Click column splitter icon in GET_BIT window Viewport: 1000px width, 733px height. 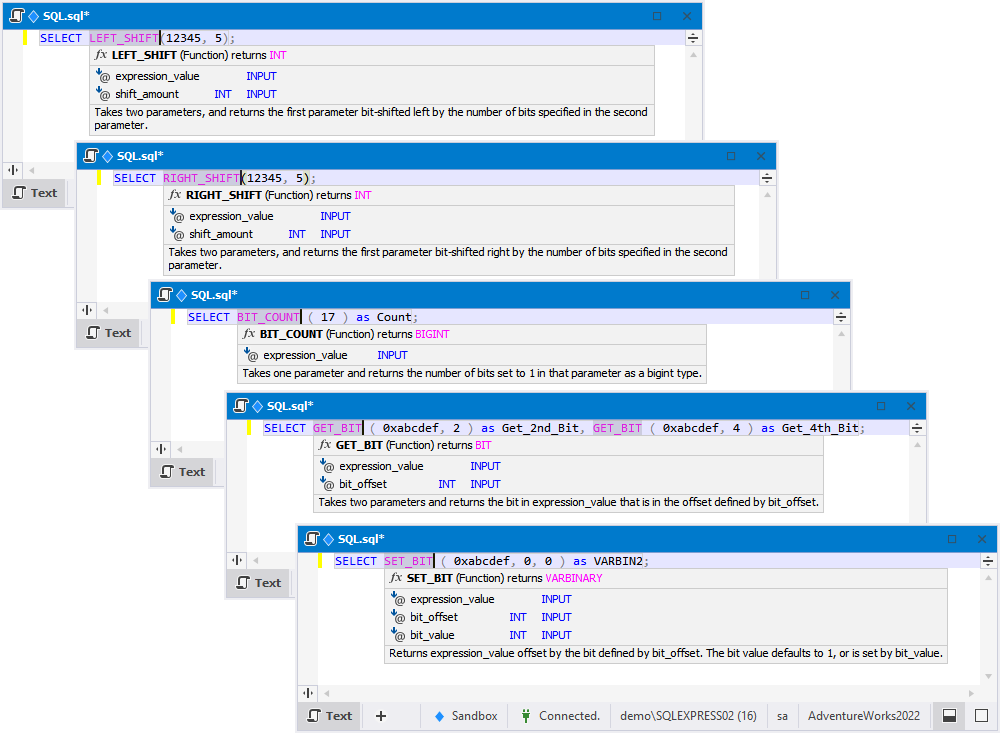(x=237, y=560)
